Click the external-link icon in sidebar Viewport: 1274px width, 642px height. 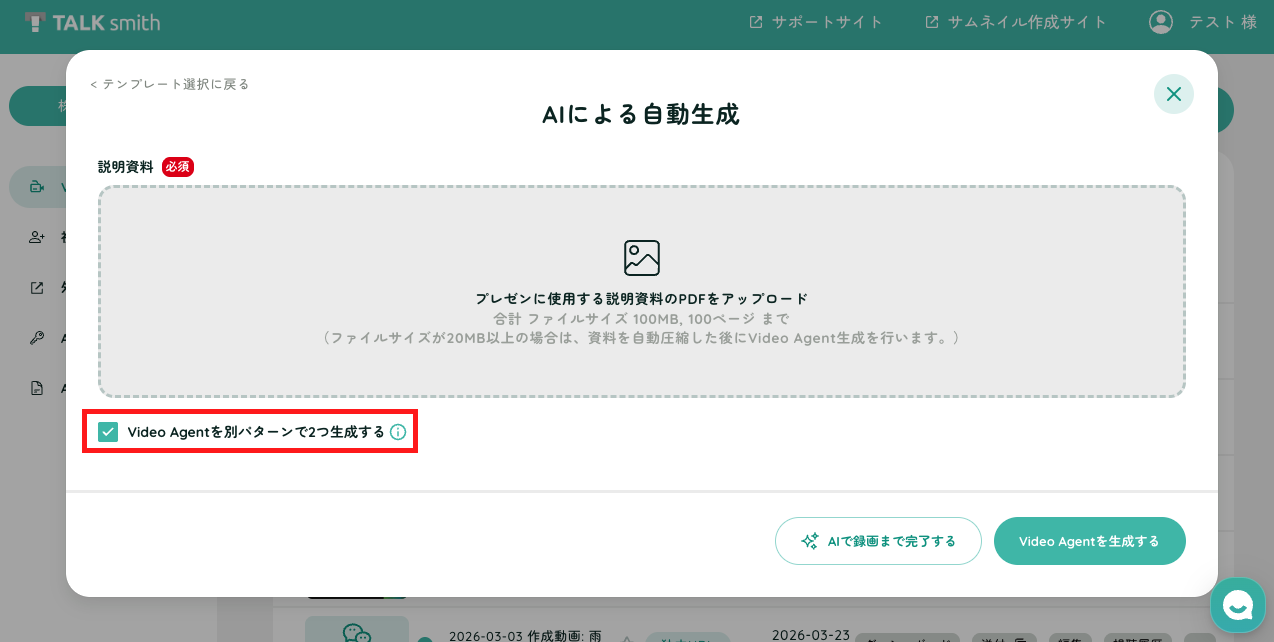pos(38,288)
